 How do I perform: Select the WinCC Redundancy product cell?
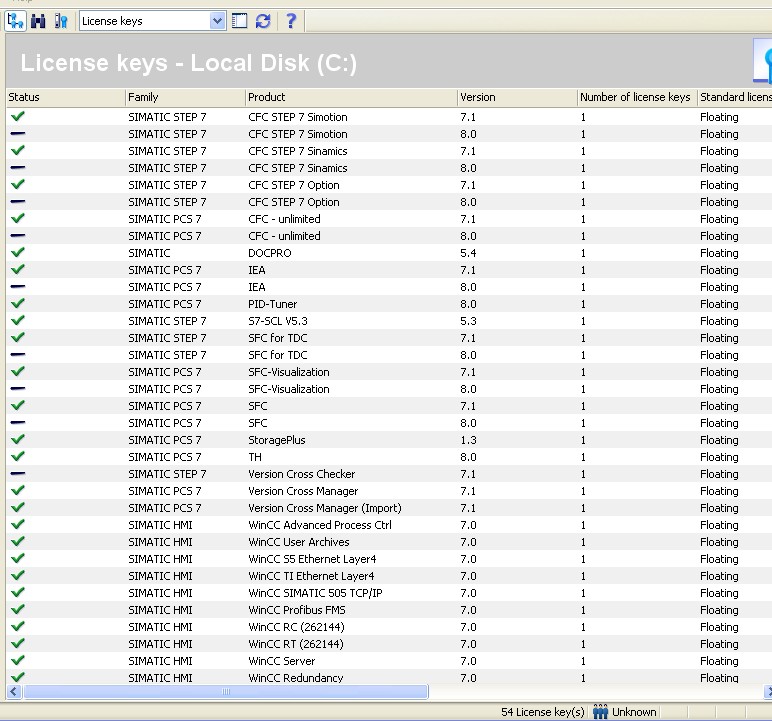coord(295,678)
